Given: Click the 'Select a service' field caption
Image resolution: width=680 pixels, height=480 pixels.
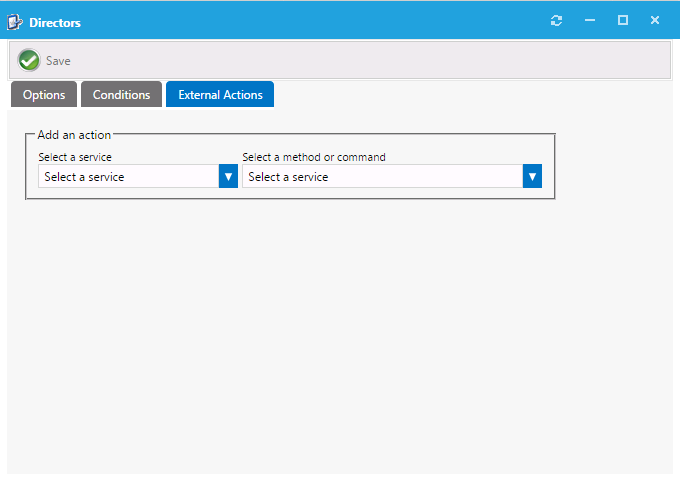Looking at the screenshot, I should point(75,157).
